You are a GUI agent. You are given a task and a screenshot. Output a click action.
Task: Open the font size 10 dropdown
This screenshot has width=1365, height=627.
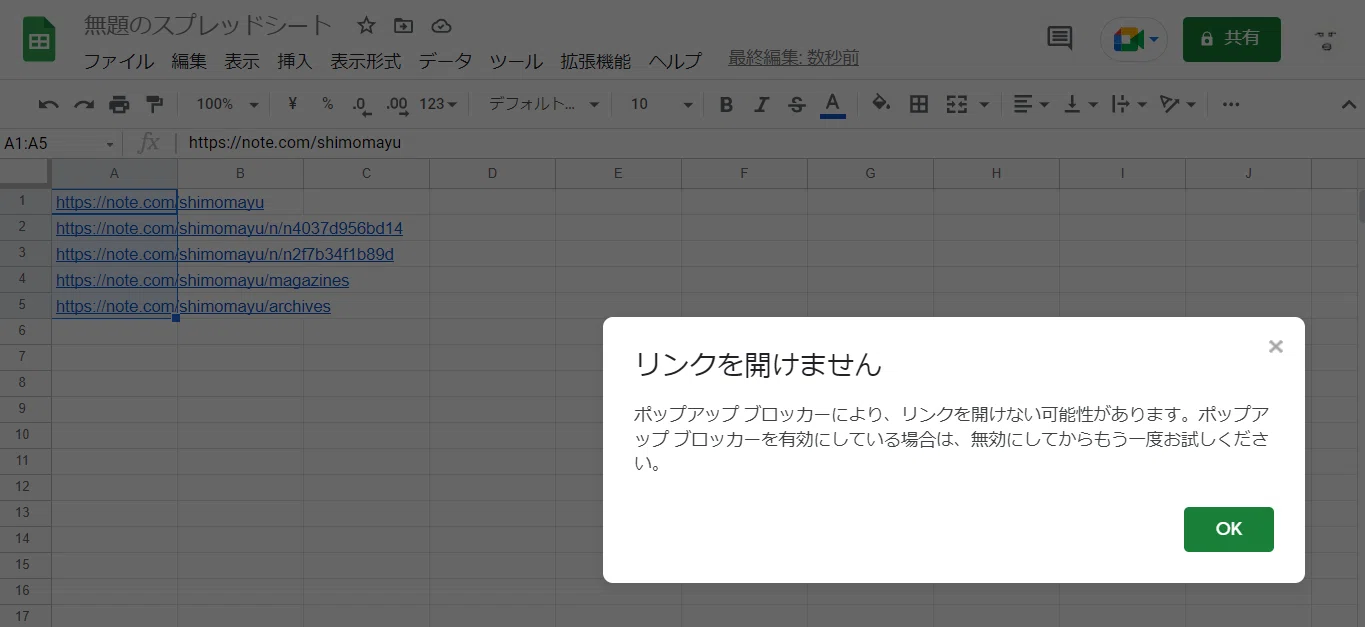[x=661, y=104]
